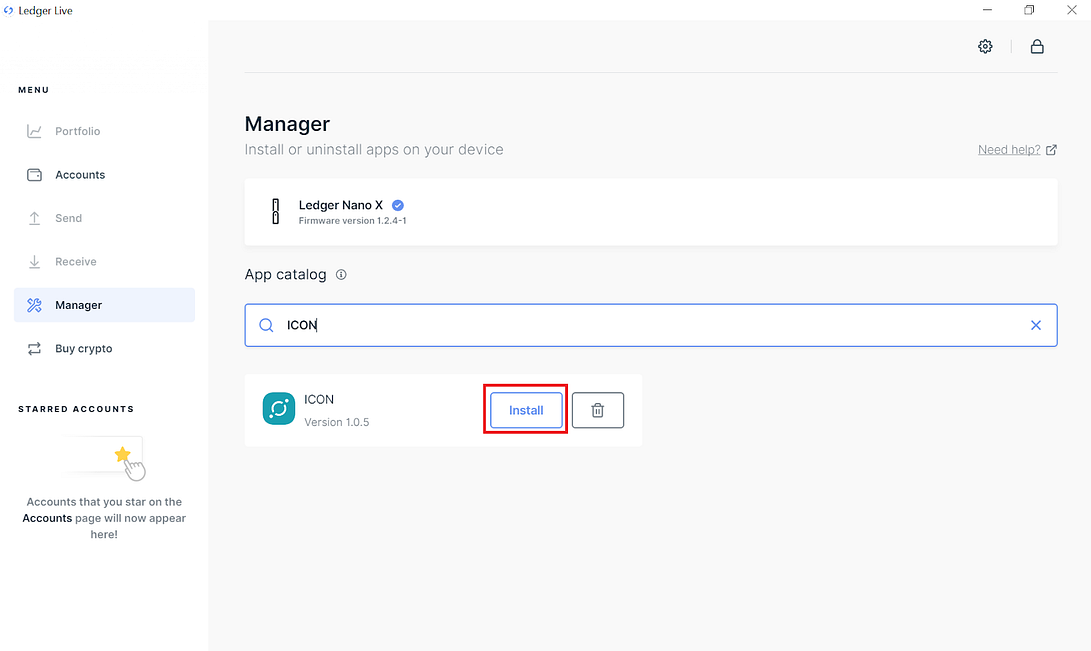Lock the app with the padlock icon

tap(1037, 47)
